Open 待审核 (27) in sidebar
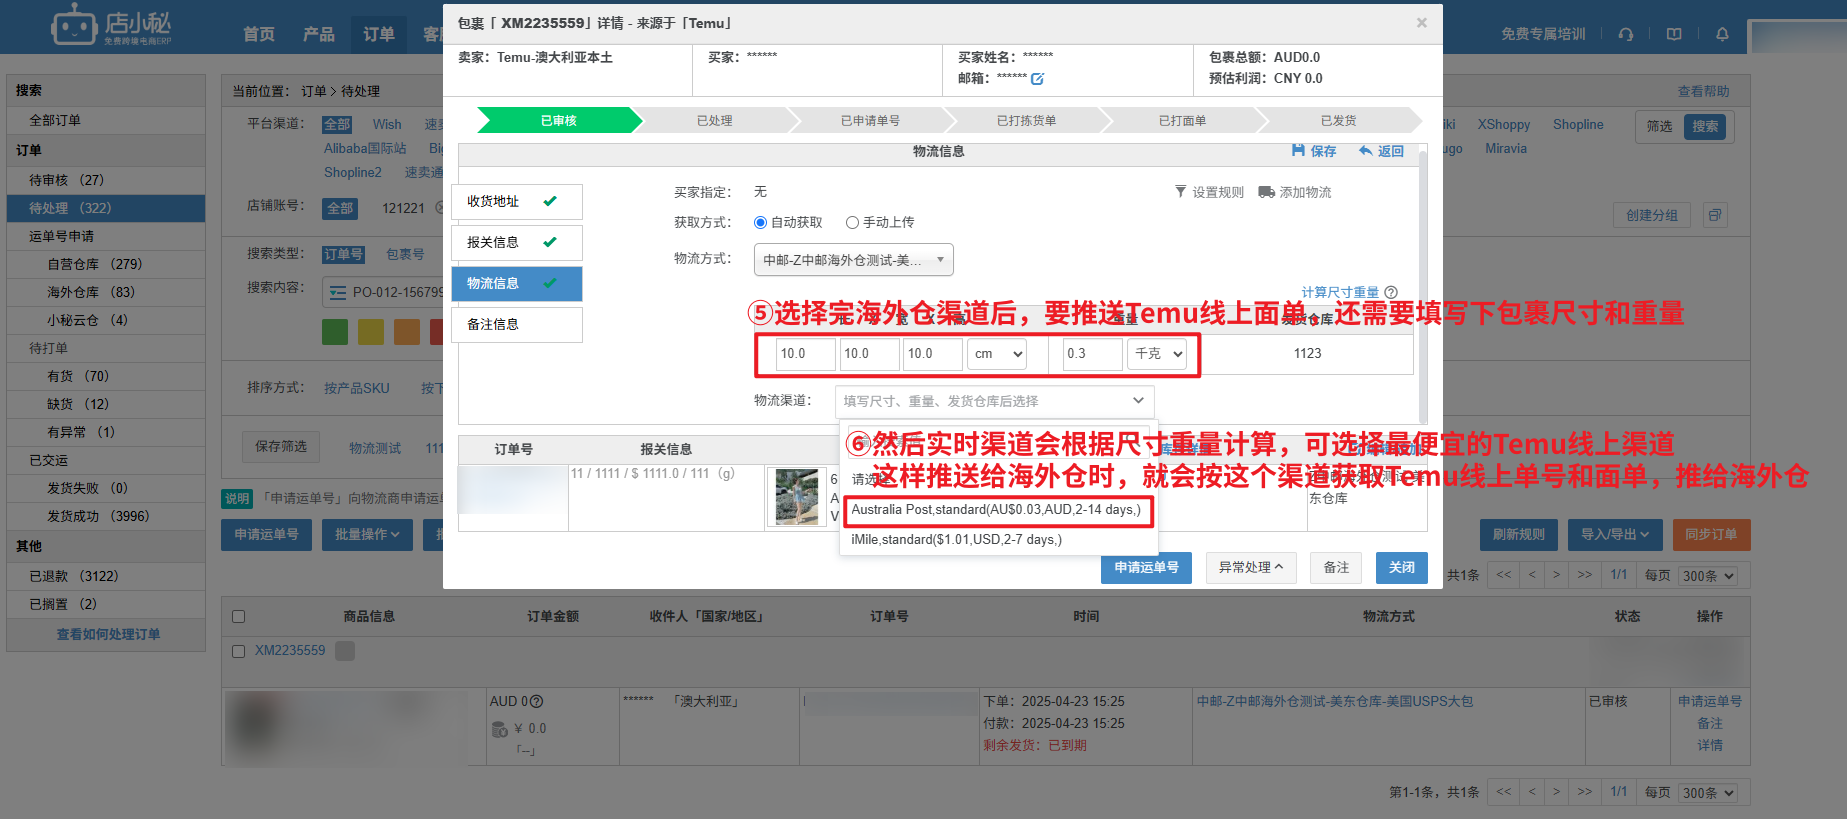Image resolution: width=1847 pixels, height=819 pixels. [106, 180]
